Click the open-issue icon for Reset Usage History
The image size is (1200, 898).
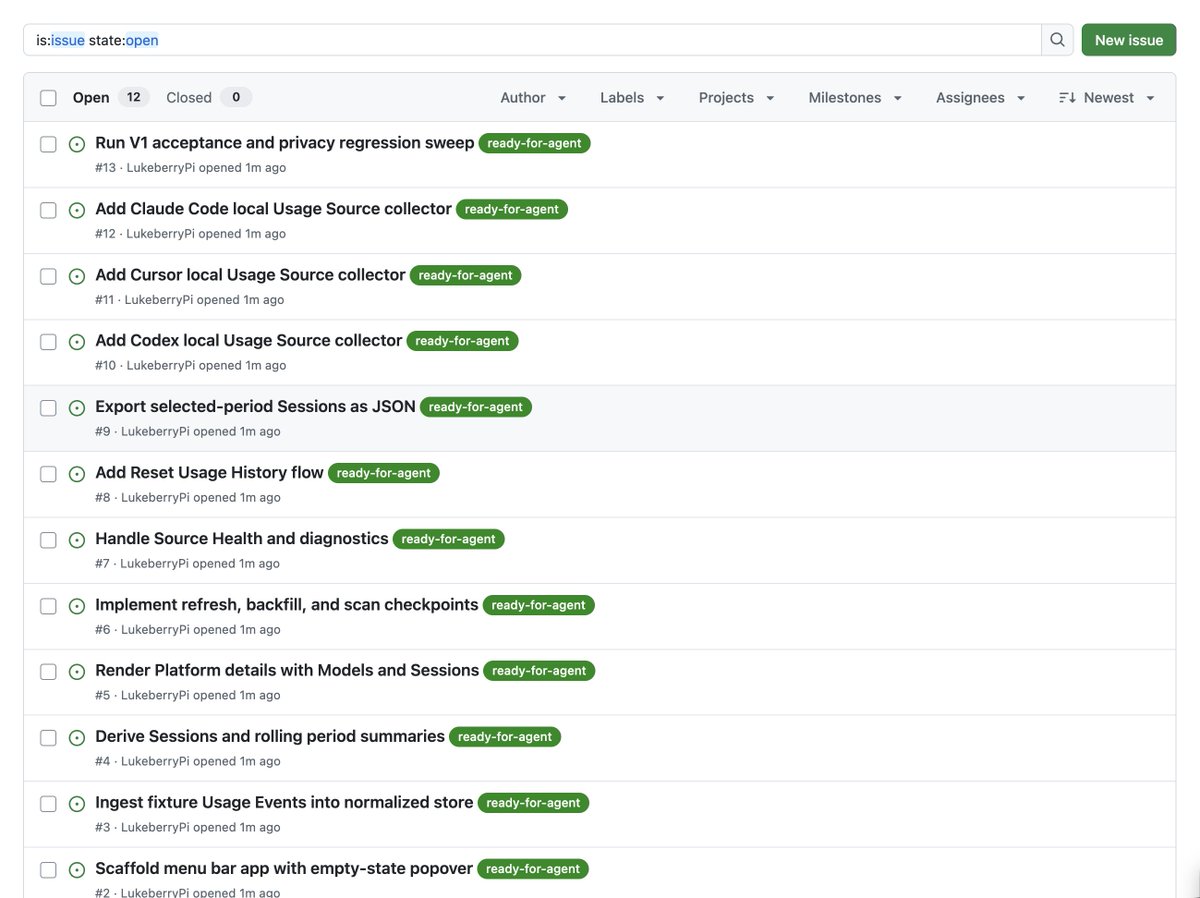(77, 474)
